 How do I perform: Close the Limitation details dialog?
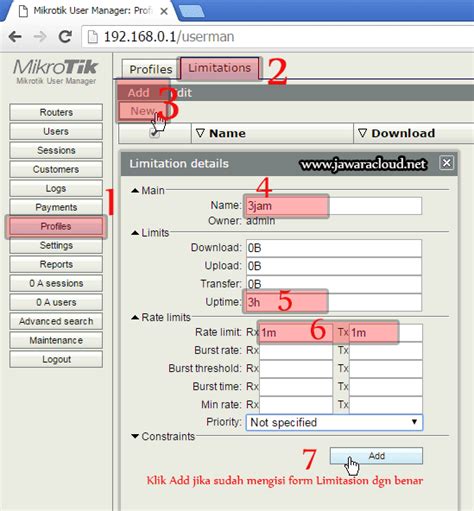coord(446,163)
